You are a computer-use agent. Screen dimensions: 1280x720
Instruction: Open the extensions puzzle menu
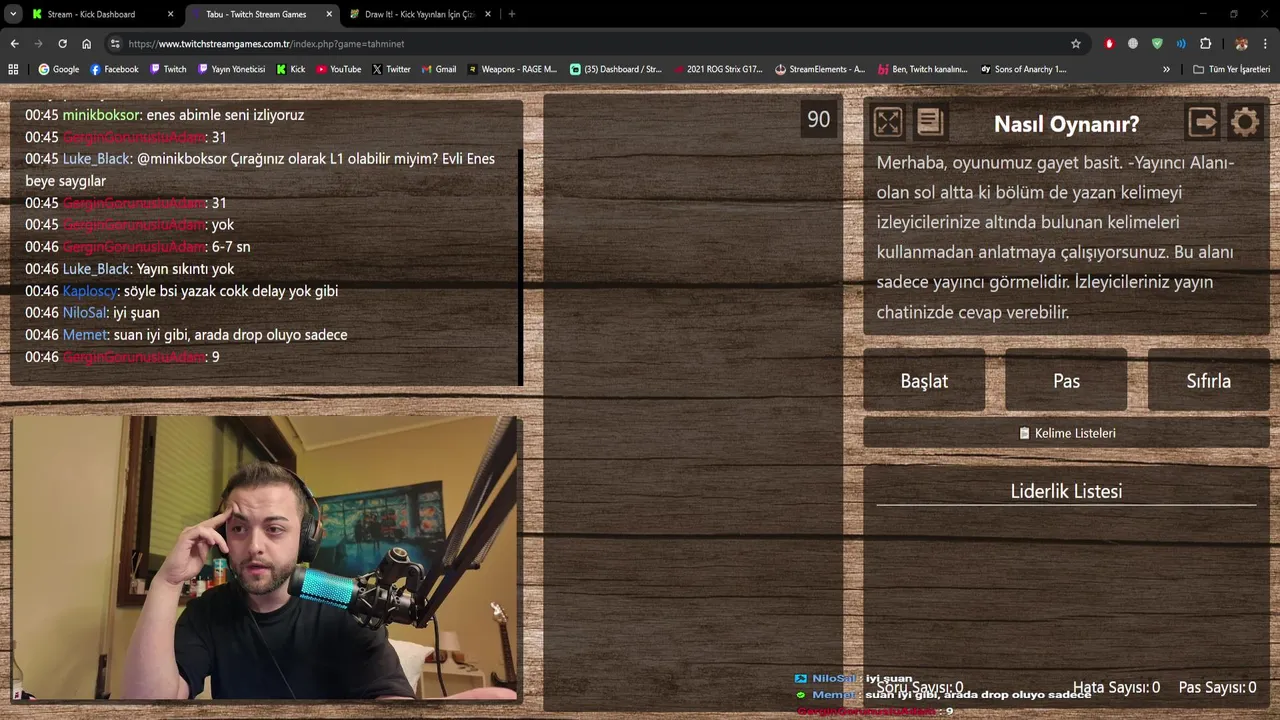pyautogui.click(x=1205, y=44)
